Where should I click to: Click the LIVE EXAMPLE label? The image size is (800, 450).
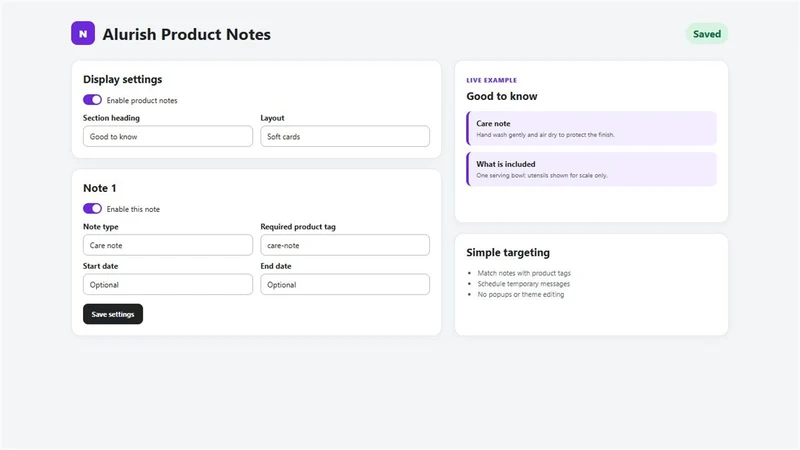pos(491,80)
